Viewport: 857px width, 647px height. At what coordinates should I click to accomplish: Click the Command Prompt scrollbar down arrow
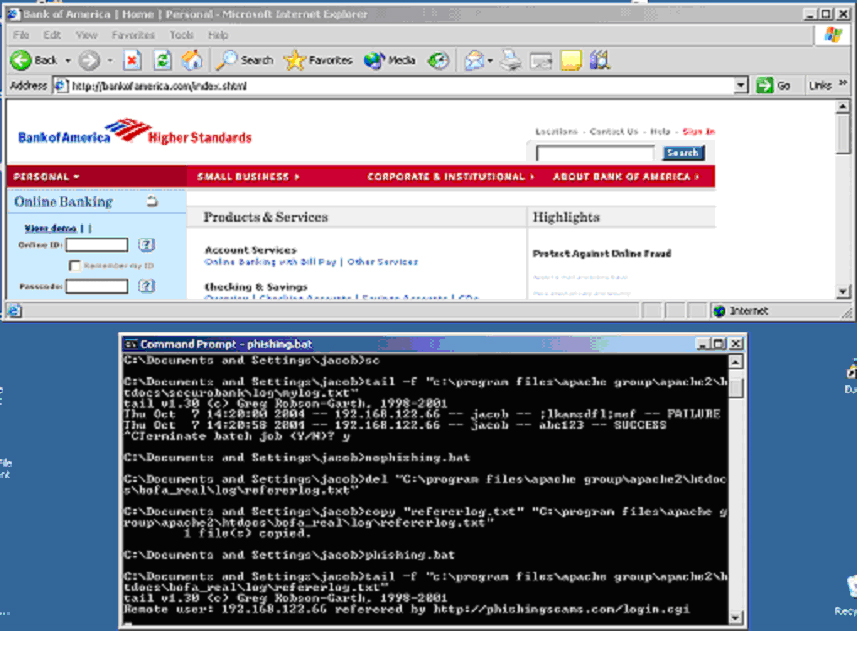coord(736,619)
